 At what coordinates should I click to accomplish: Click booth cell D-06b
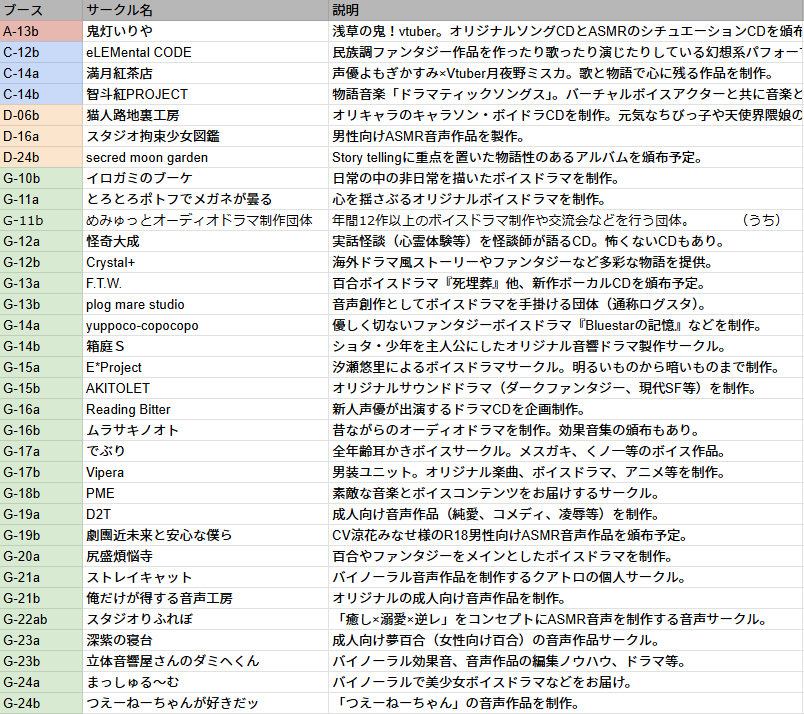(41, 115)
